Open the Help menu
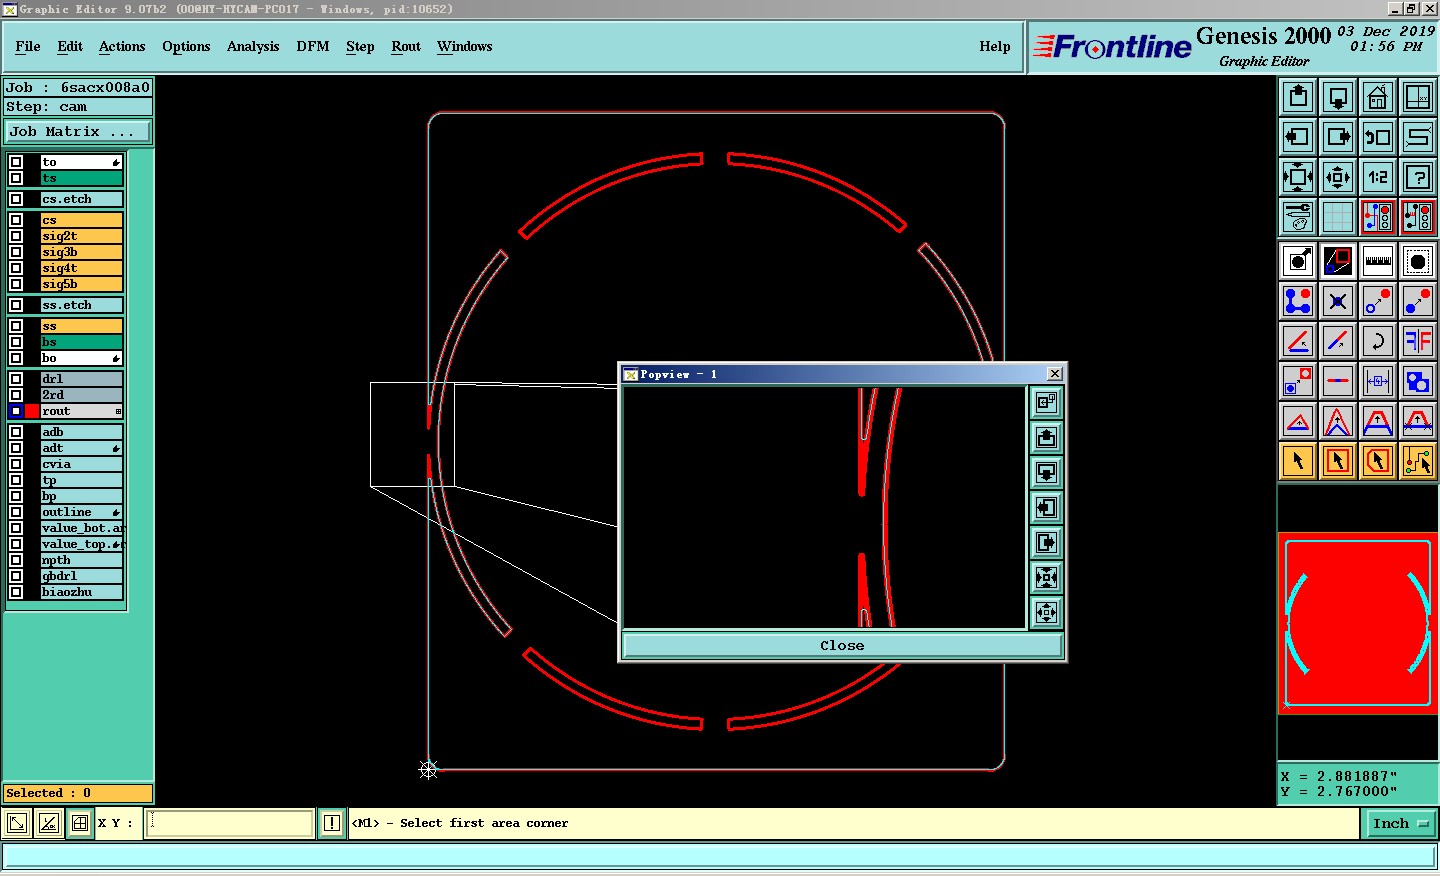Image resolution: width=1440 pixels, height=876 pixels. tap(995, 47)
